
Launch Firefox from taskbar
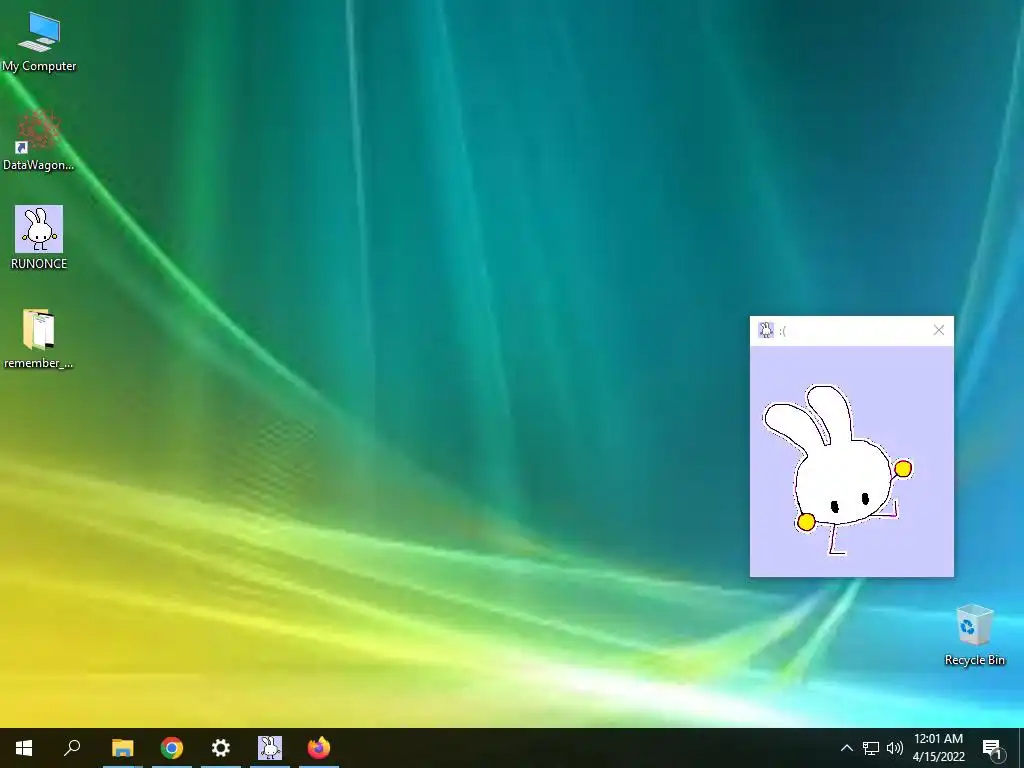[x=319, y=748]
